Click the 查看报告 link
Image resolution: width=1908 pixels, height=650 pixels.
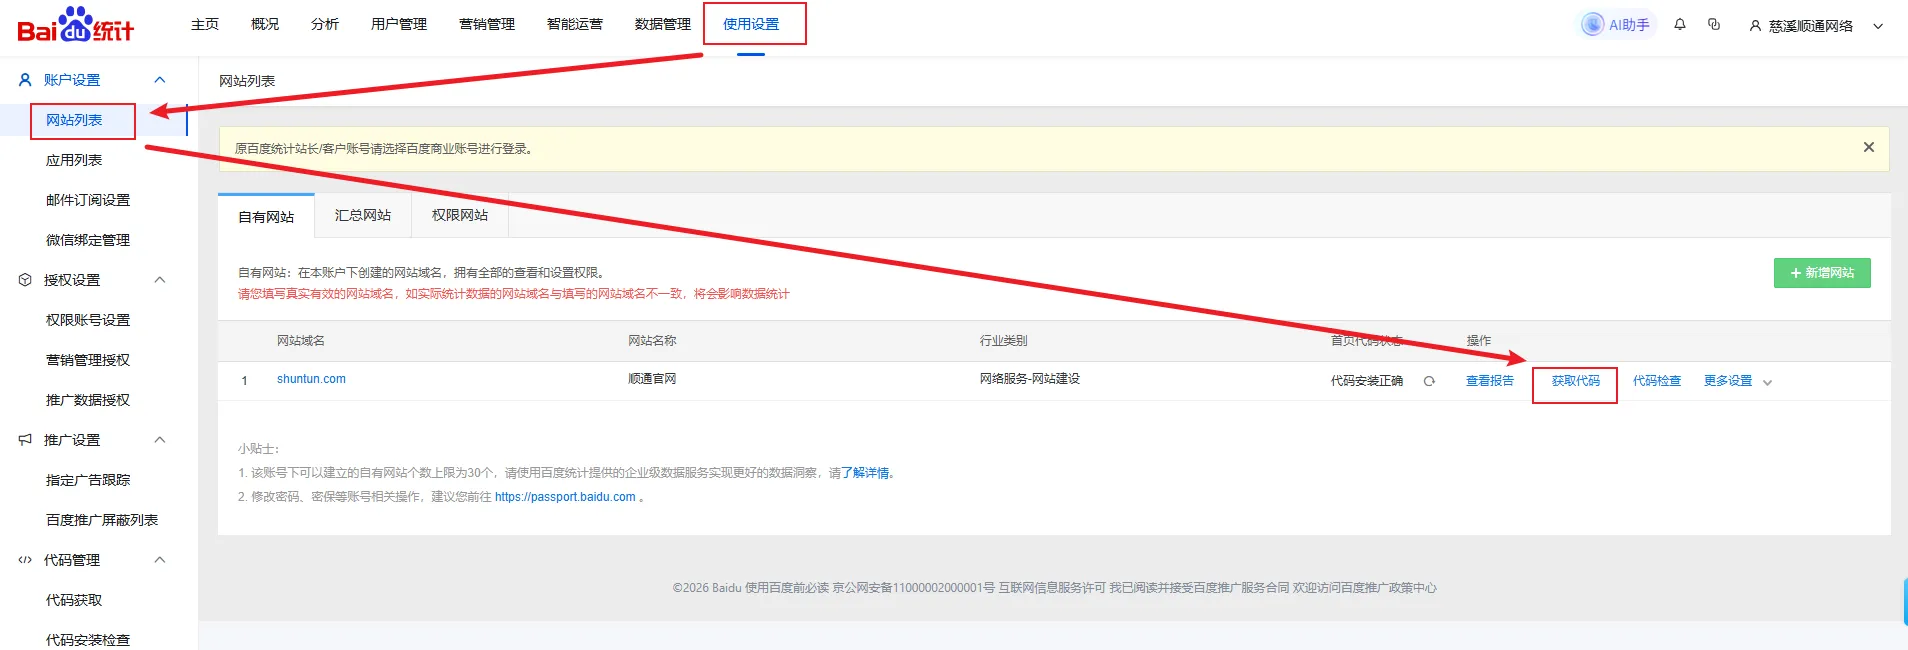tap(1489, 381)
